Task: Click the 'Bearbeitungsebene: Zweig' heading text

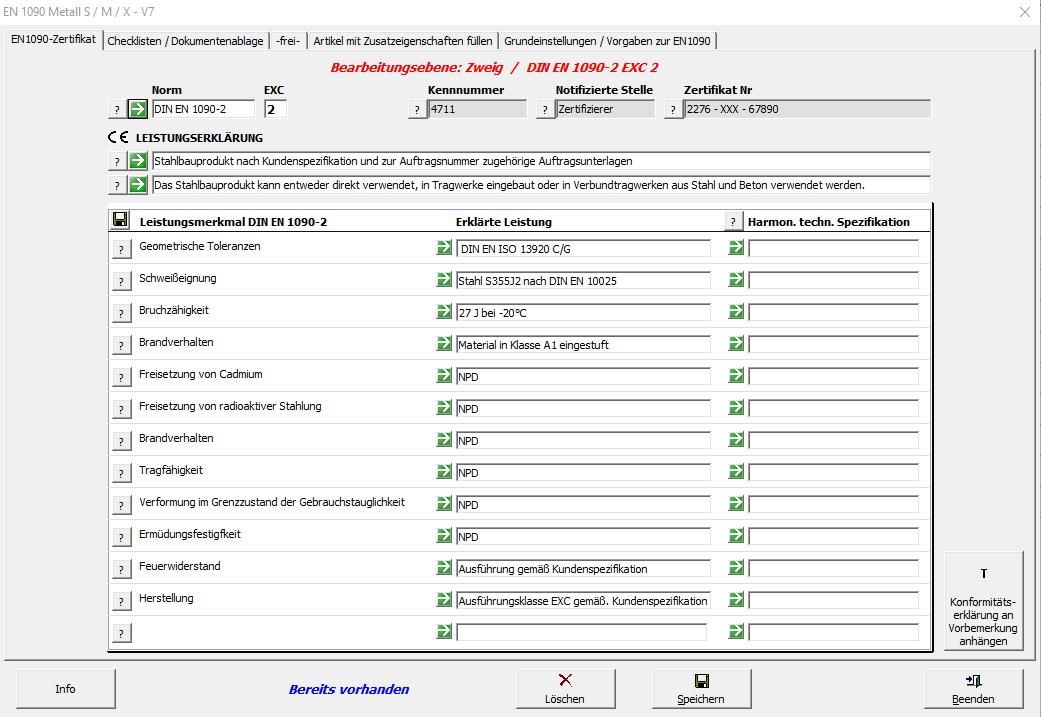Action: click(x=417, y=67)
